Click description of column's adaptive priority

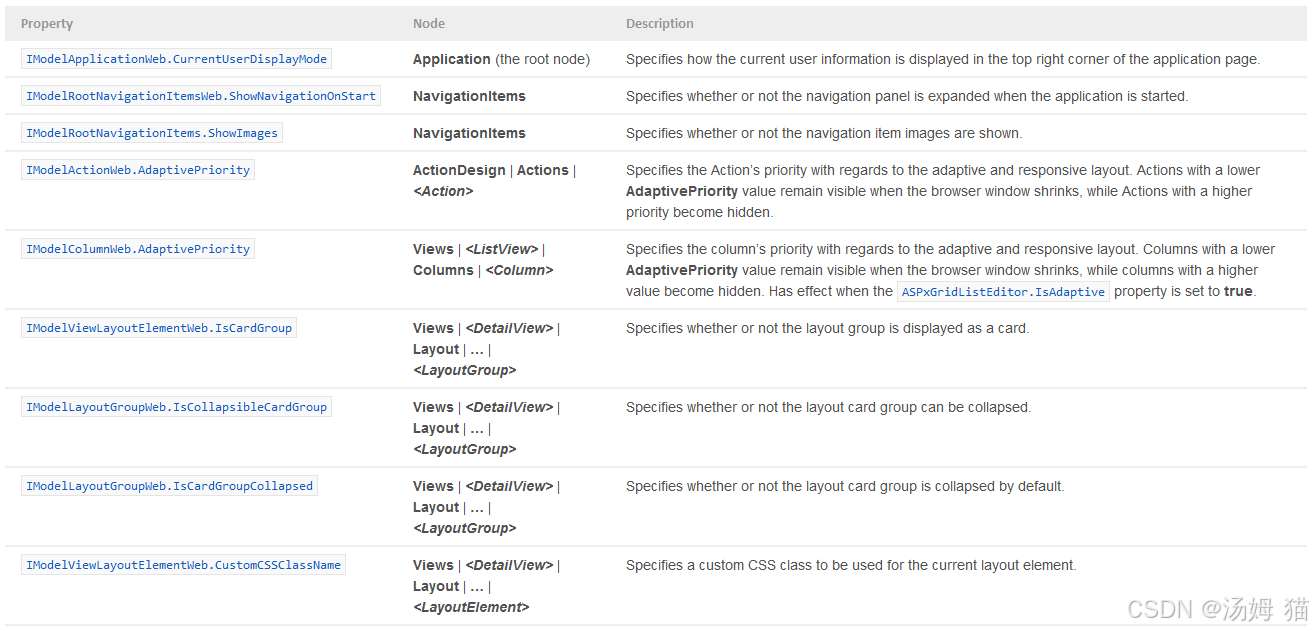point(951,270)
